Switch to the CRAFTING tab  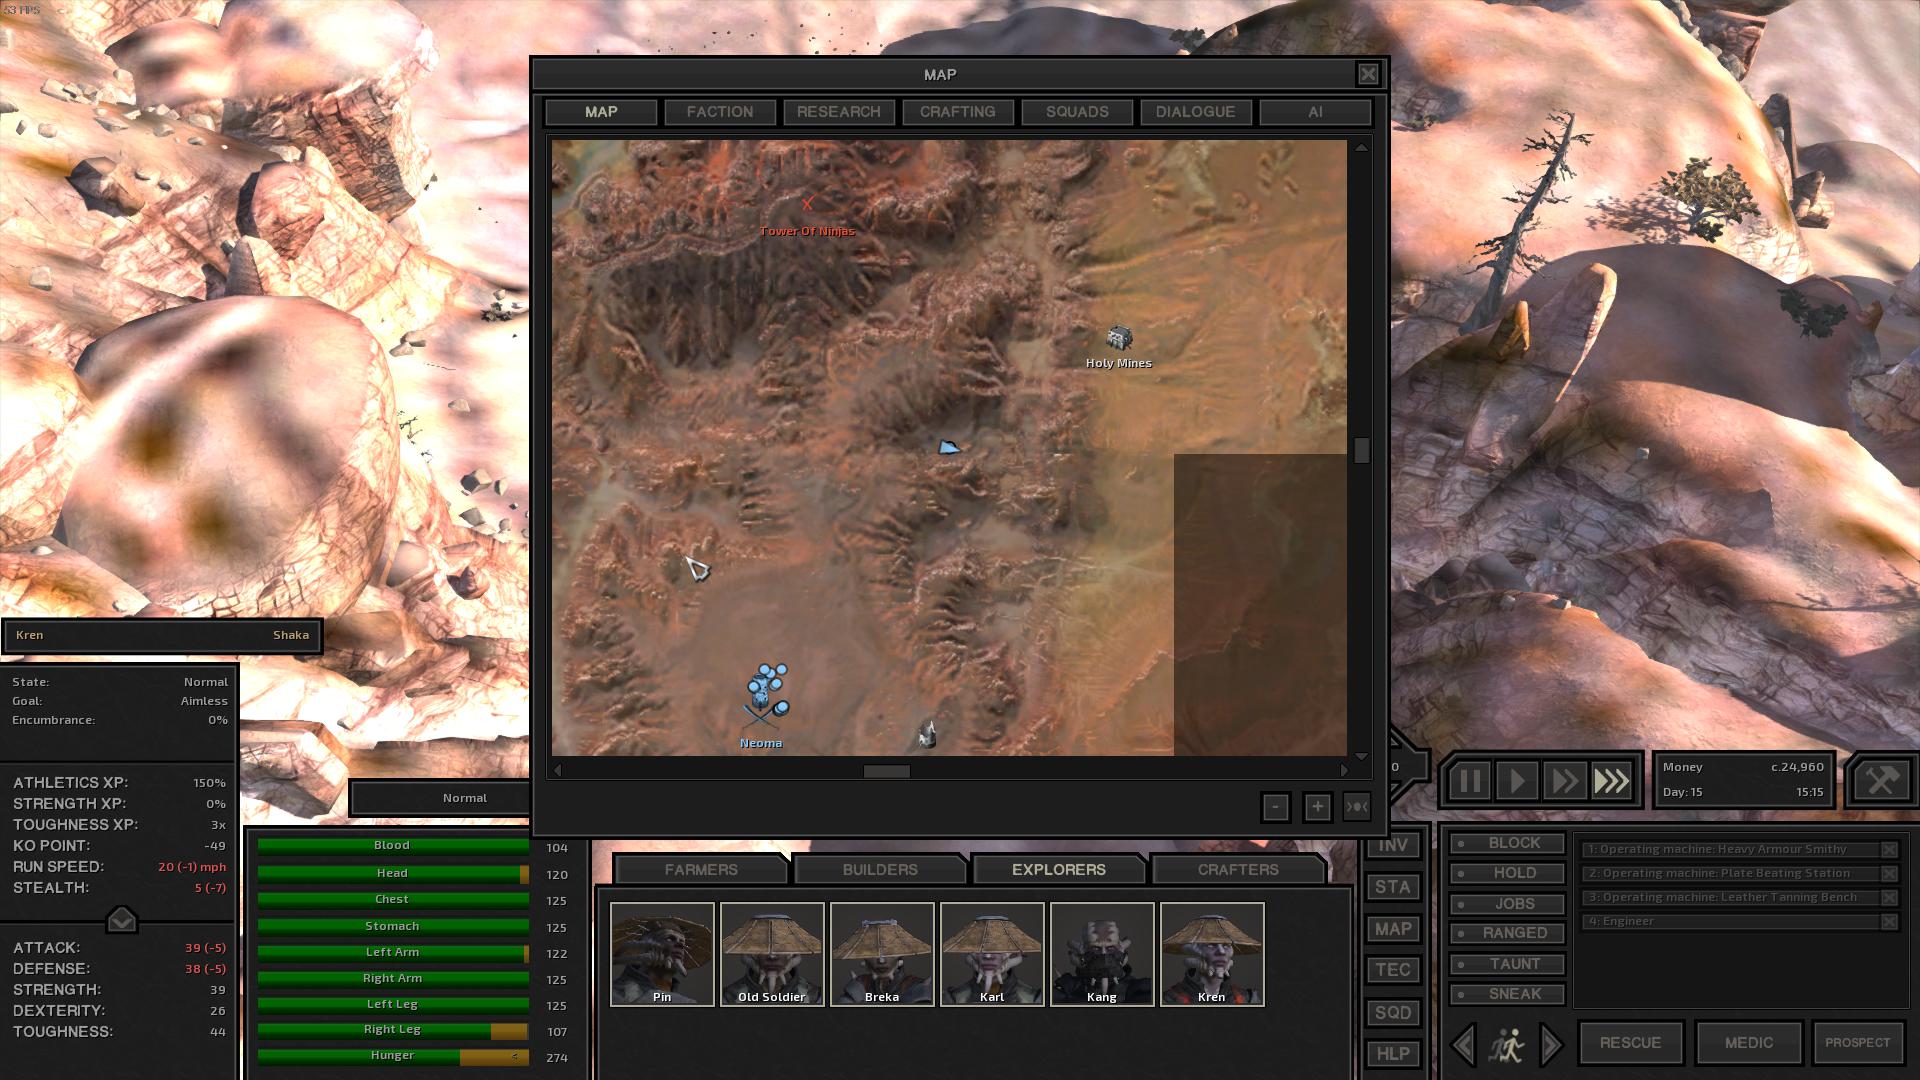pyautogui.click(x=958, y=112)
